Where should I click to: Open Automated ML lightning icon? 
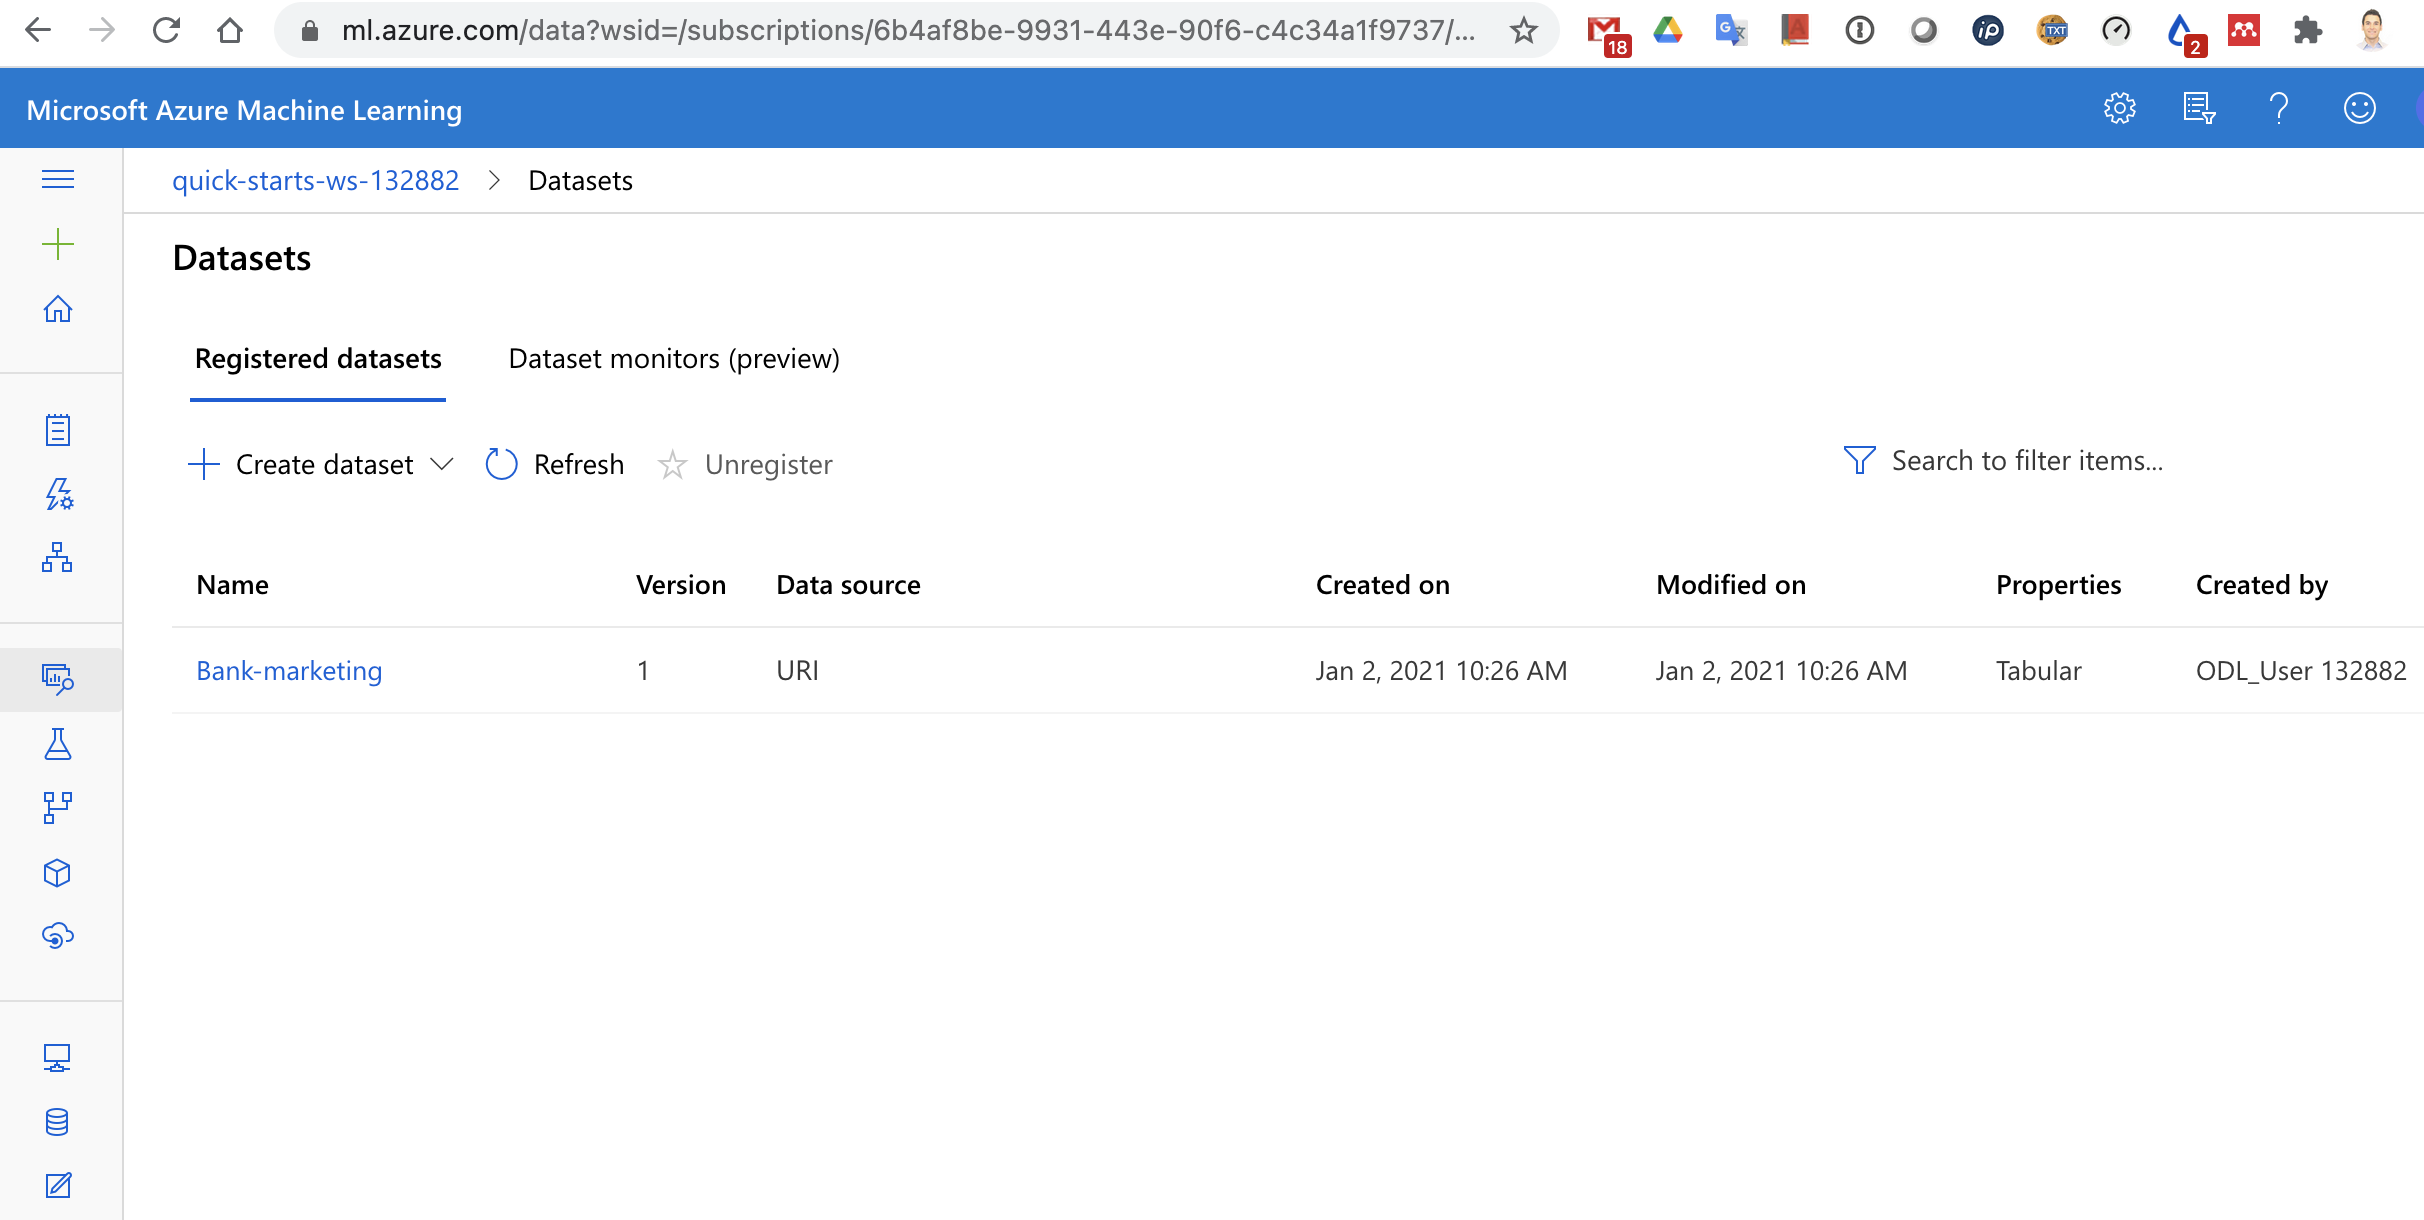pyautogui.click(x=58, y=494)
